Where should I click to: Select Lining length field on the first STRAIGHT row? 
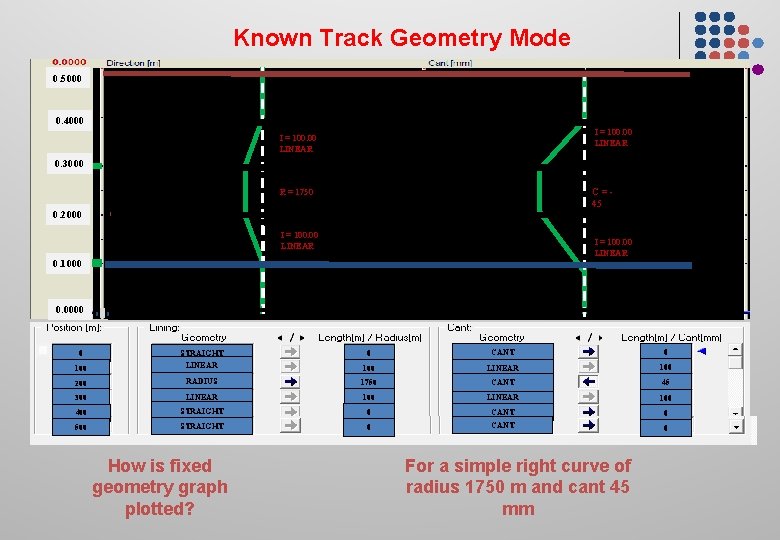point(369,352)
